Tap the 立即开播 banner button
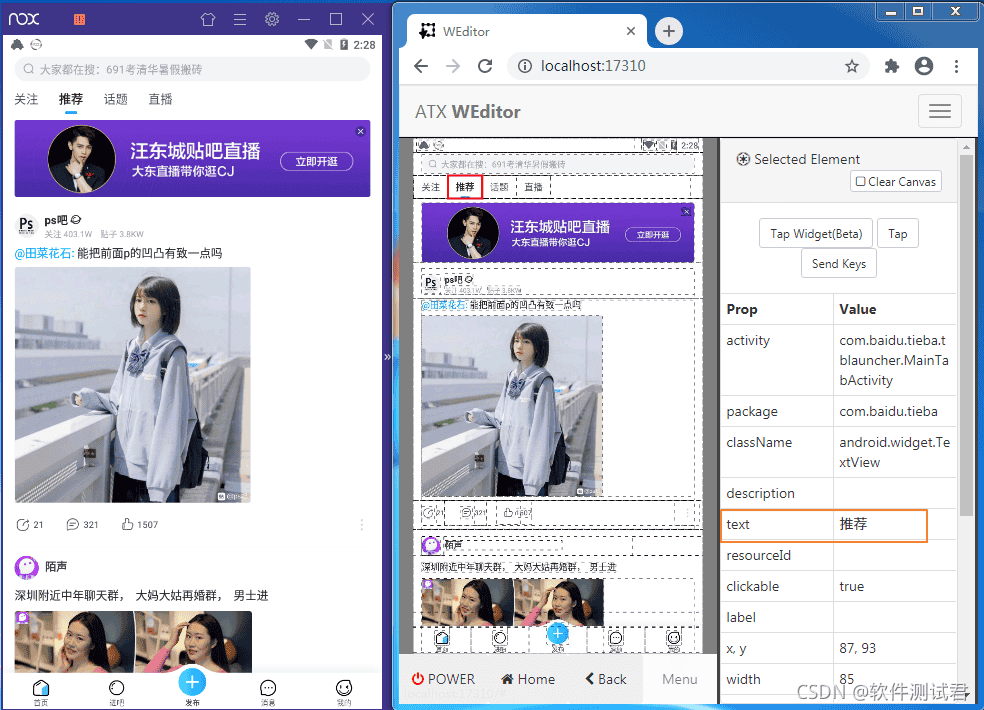Image resolution: width=984 pixels, height=710 pixels. tap(316, 160)
